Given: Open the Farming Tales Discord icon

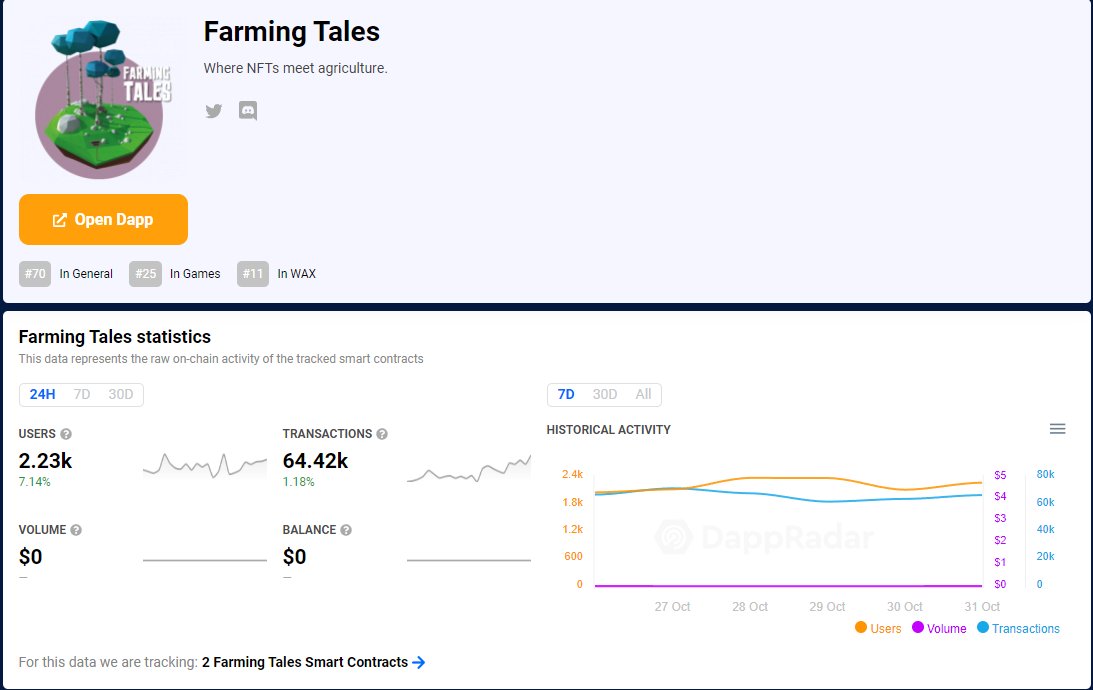Looking at the screenshot, I should [x=247, y=111].
